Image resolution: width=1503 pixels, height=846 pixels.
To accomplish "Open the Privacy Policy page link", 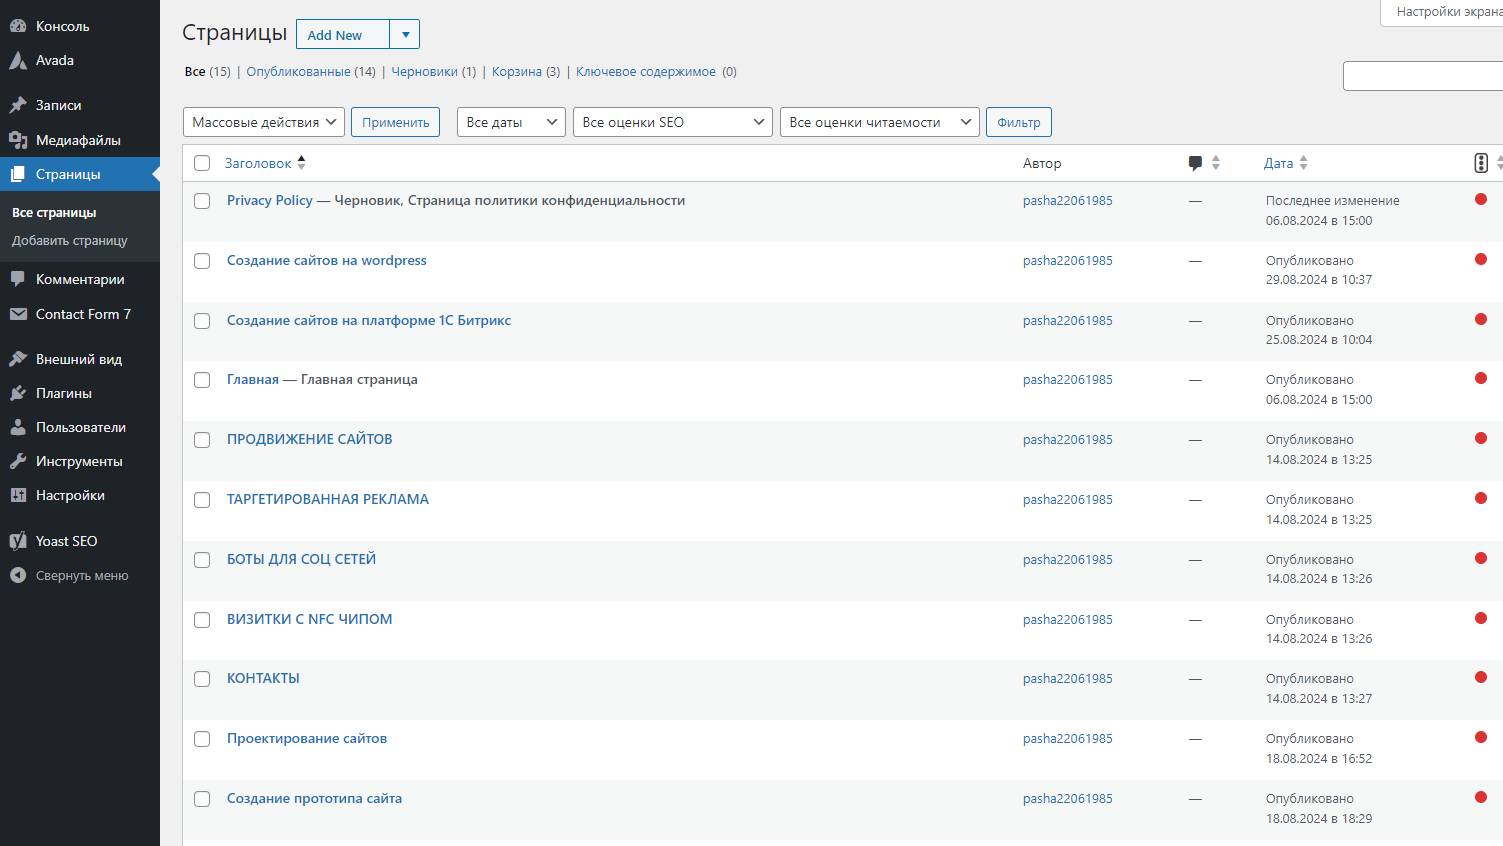I will click(x=270, y=200).
